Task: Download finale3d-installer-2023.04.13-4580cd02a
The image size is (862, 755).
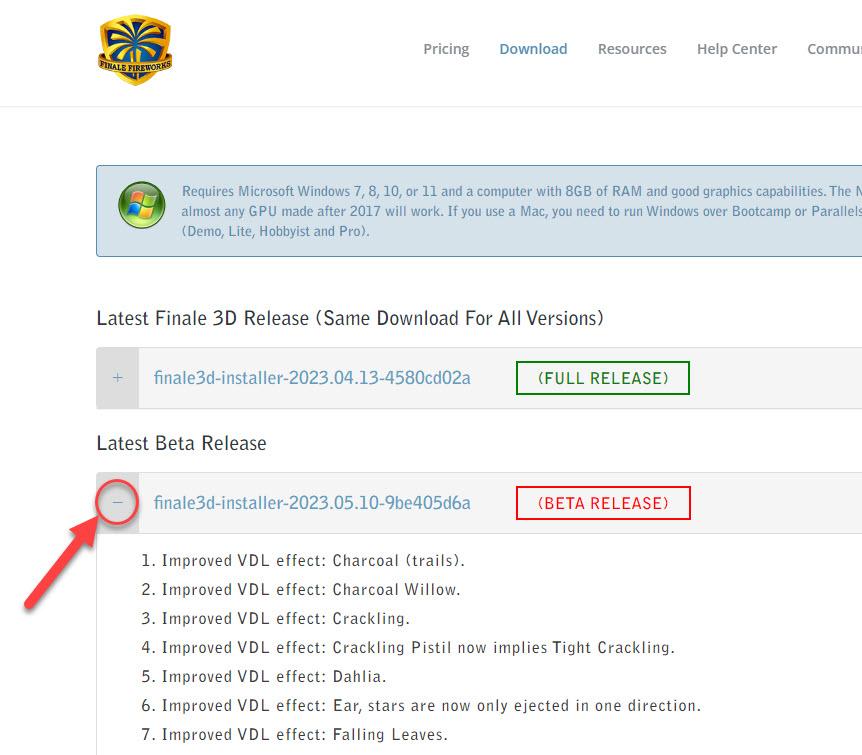Action: point(312,378)
